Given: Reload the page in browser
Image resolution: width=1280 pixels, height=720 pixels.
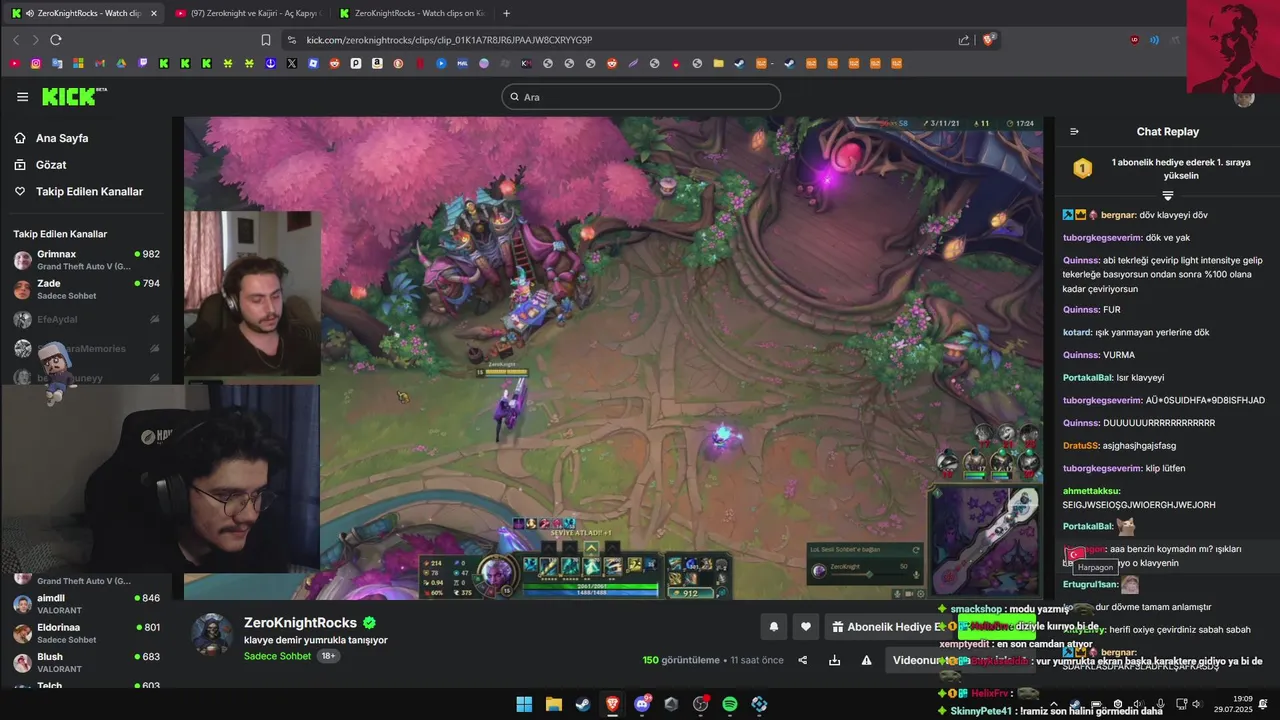Looking at the screenshot, I should pyautogui.click(x=55, y=40).
